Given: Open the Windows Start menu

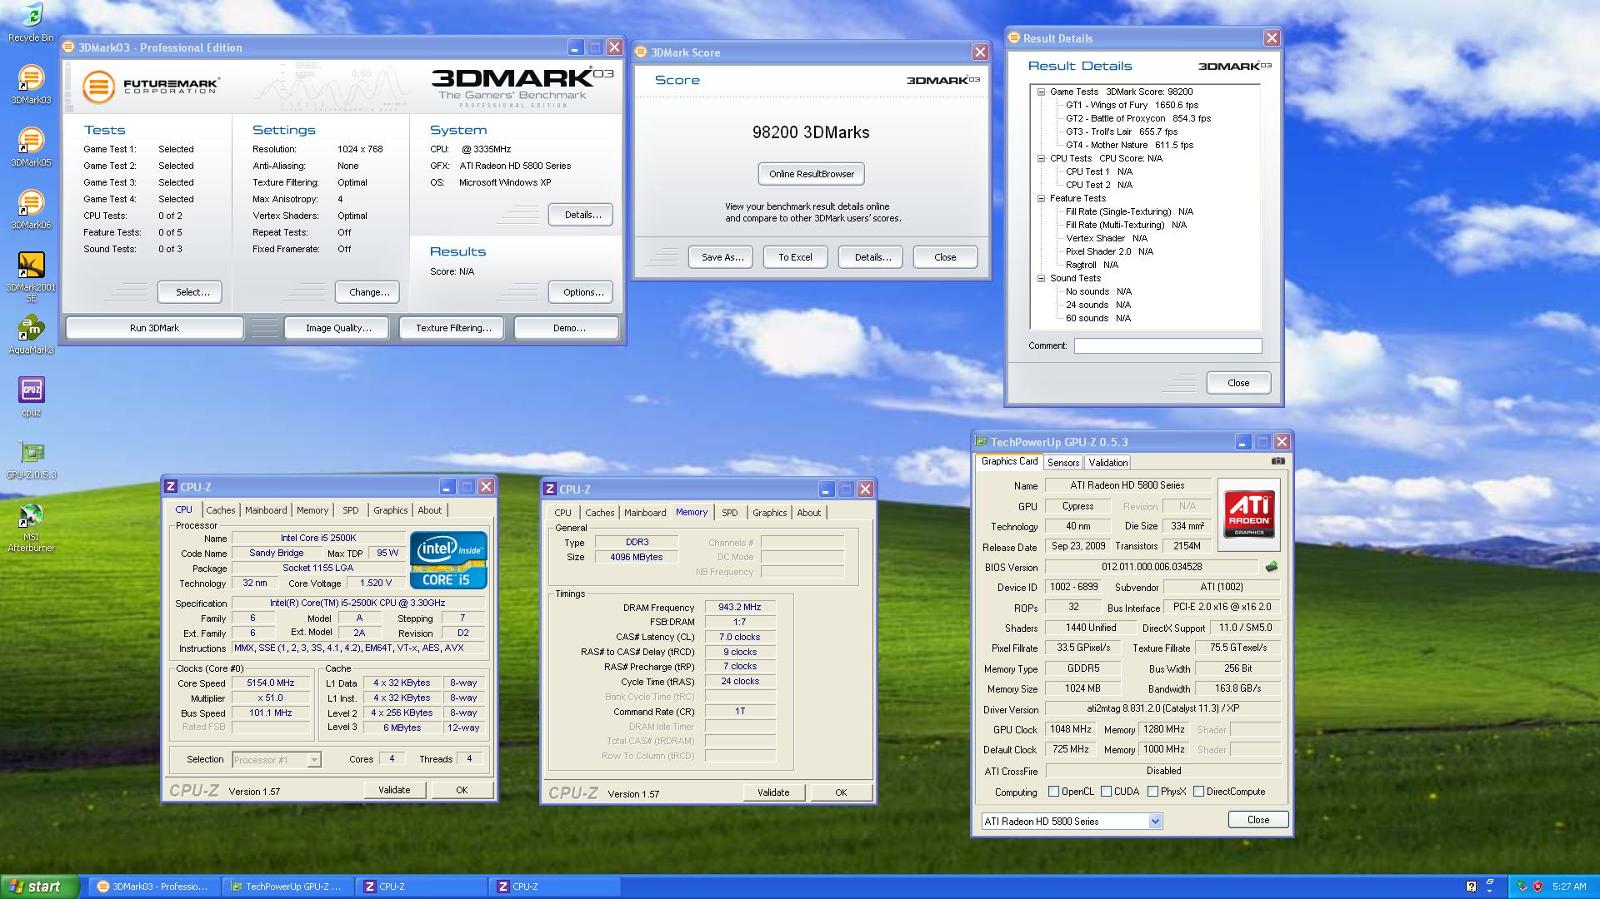Looking at the screenshot, I should pos(40,886).
